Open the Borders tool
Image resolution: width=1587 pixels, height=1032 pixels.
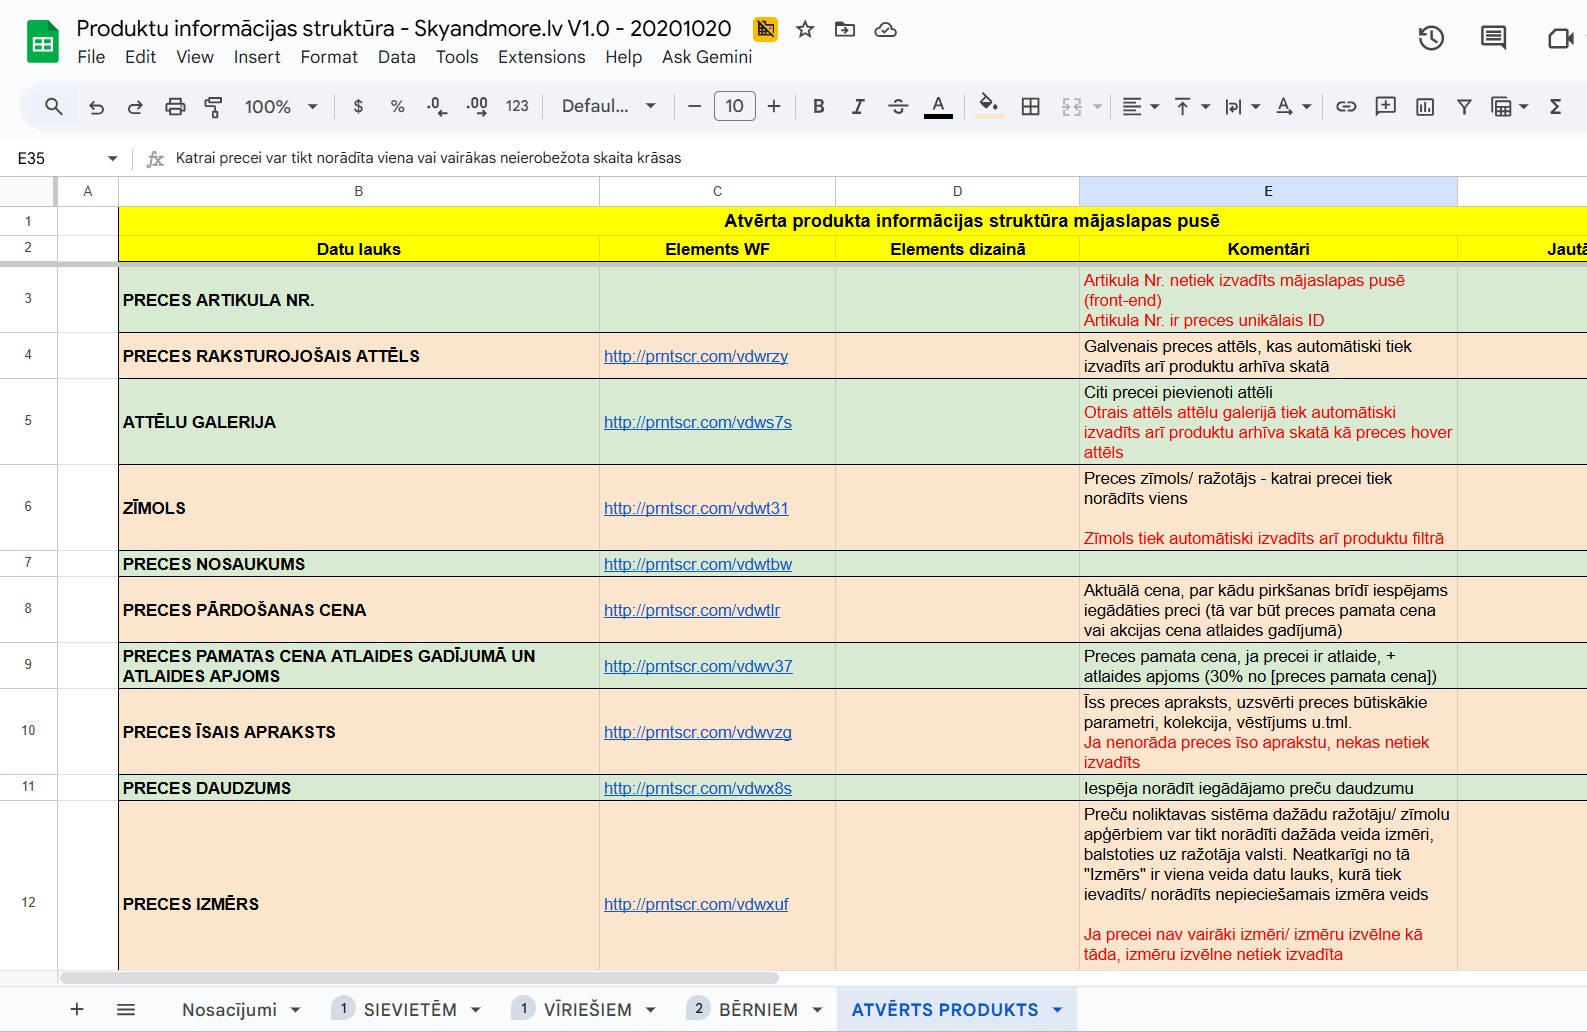[x=1030, y=107]
